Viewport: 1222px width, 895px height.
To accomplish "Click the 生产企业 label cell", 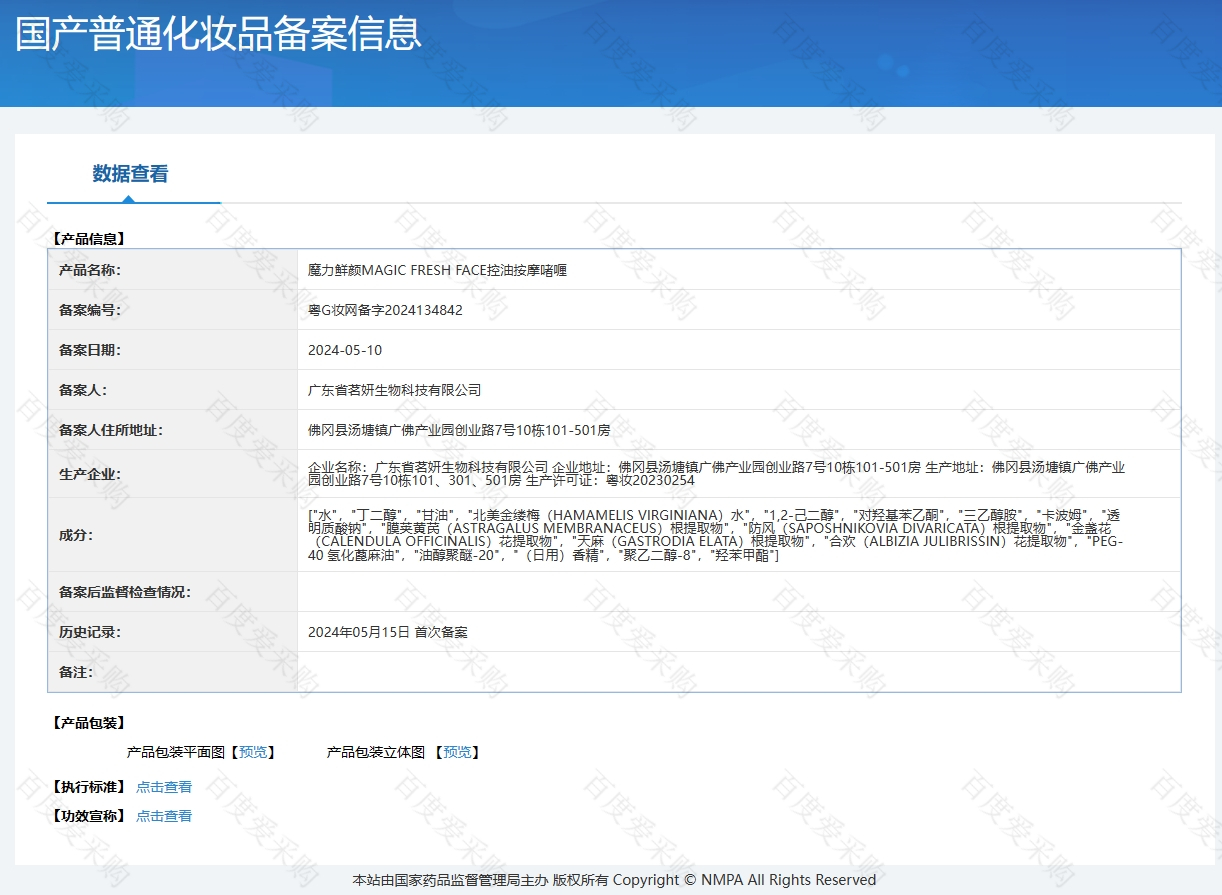I will 173,474.
